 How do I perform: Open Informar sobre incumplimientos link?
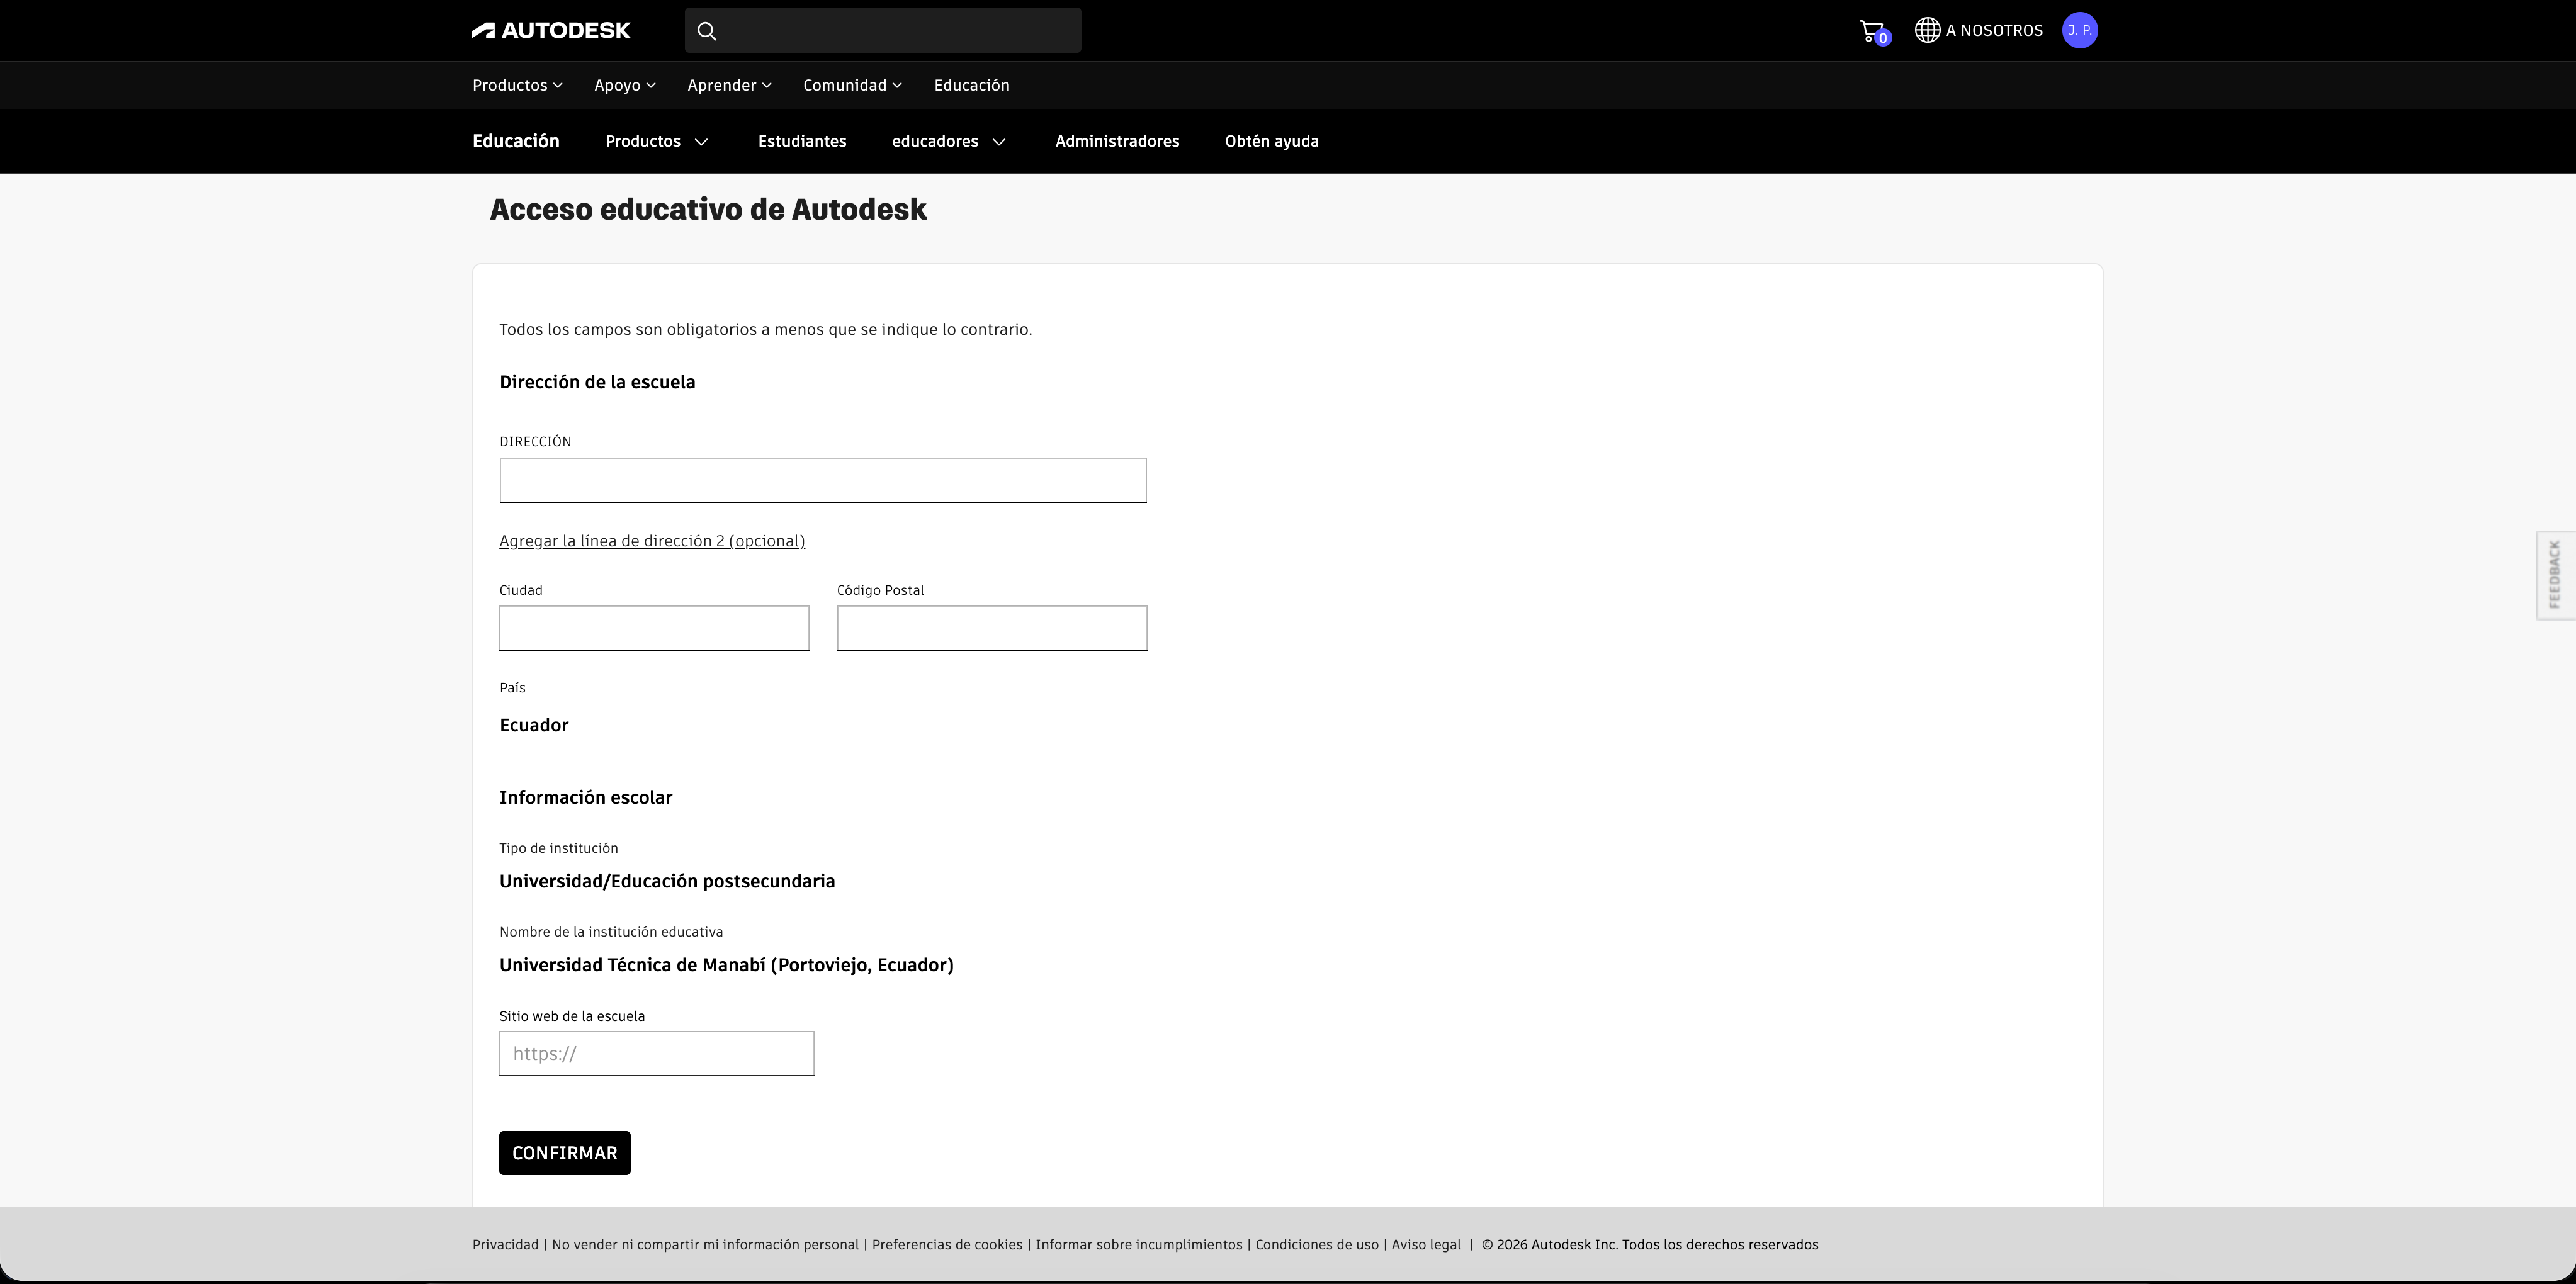tap(1139, 1245)
